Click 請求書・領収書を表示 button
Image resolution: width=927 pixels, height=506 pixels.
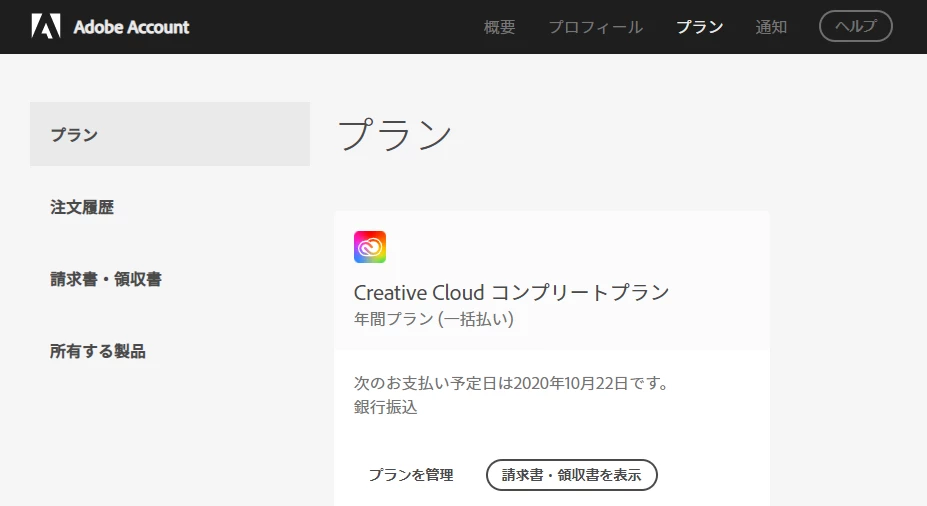572,475
